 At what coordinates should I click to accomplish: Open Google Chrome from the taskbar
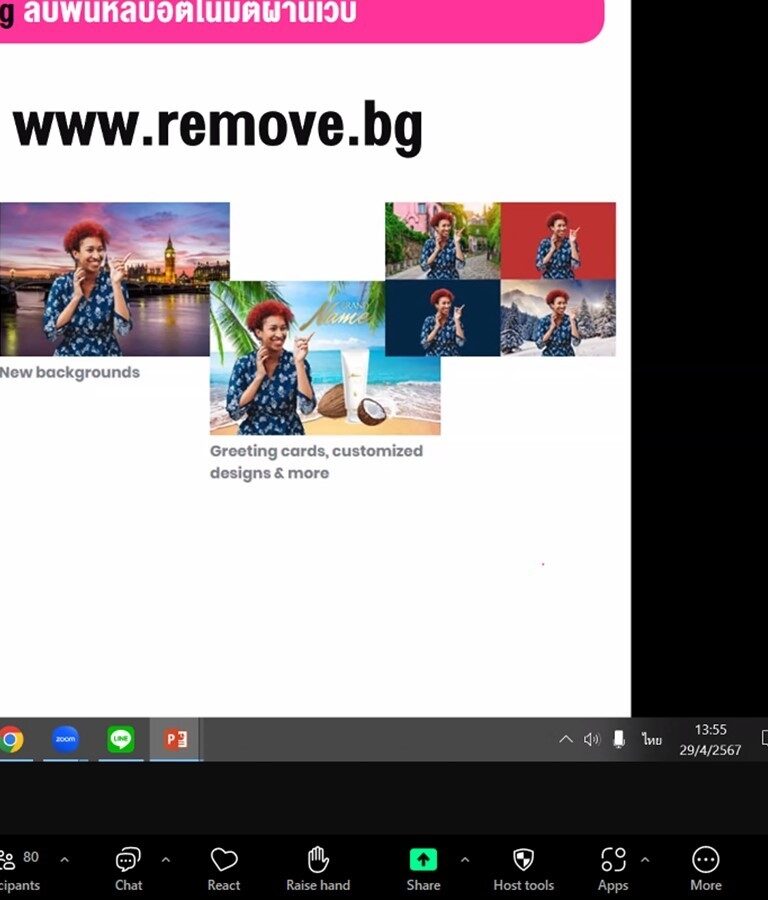[x=10, y=739]
